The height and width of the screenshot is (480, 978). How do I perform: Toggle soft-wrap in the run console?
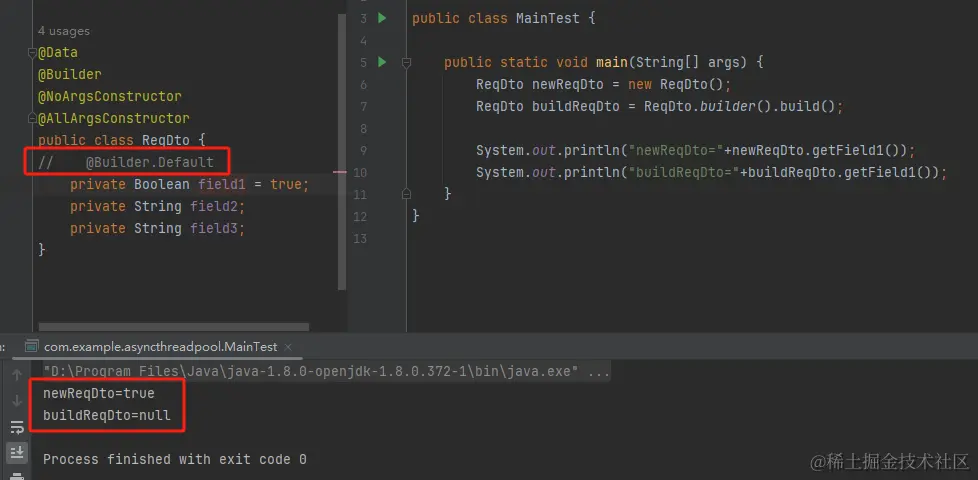[17, 427]
